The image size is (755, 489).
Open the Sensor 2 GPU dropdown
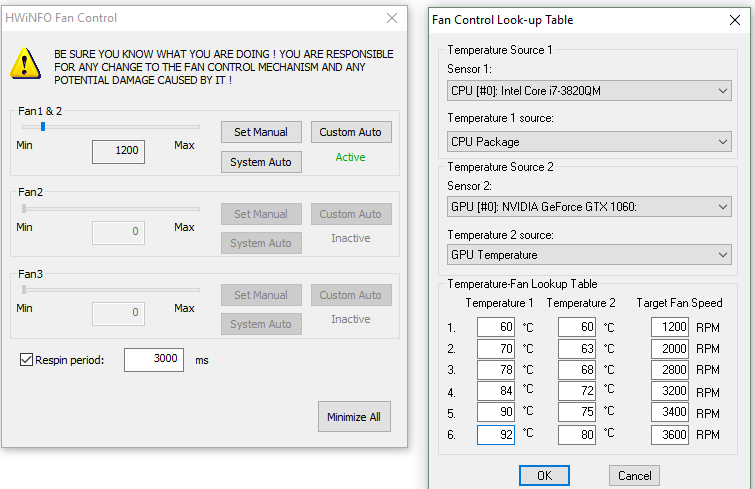click(589, 207)
